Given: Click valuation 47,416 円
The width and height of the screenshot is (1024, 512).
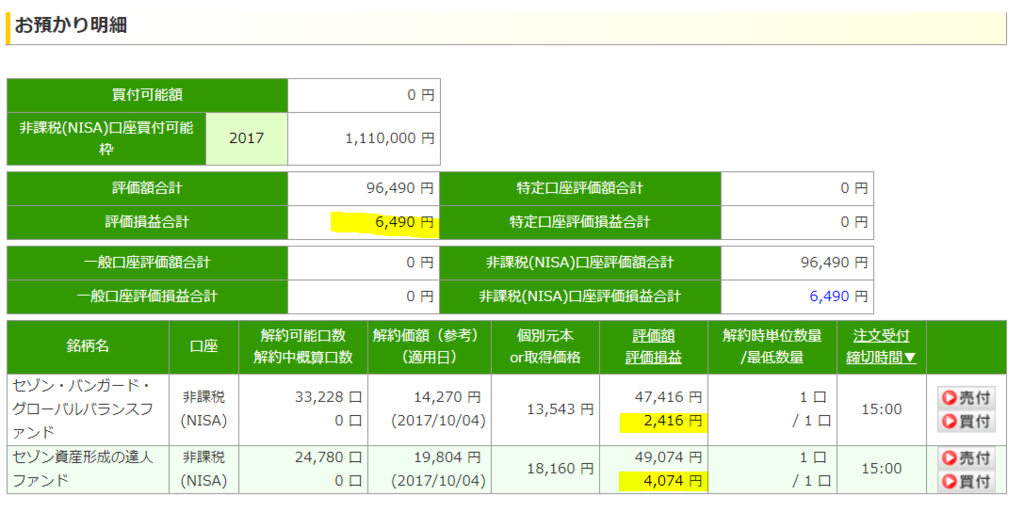Looking at the screenshot, I should [x=668, y=397].
